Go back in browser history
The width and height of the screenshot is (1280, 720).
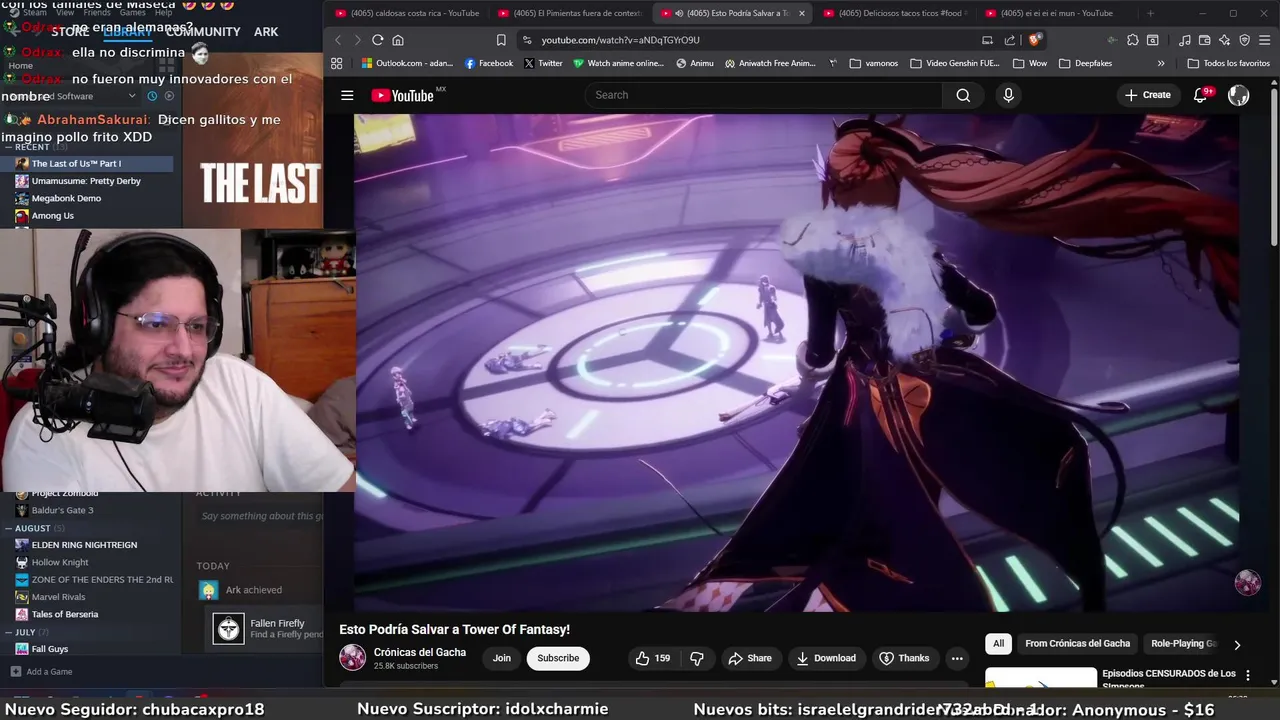click(338, 40)
